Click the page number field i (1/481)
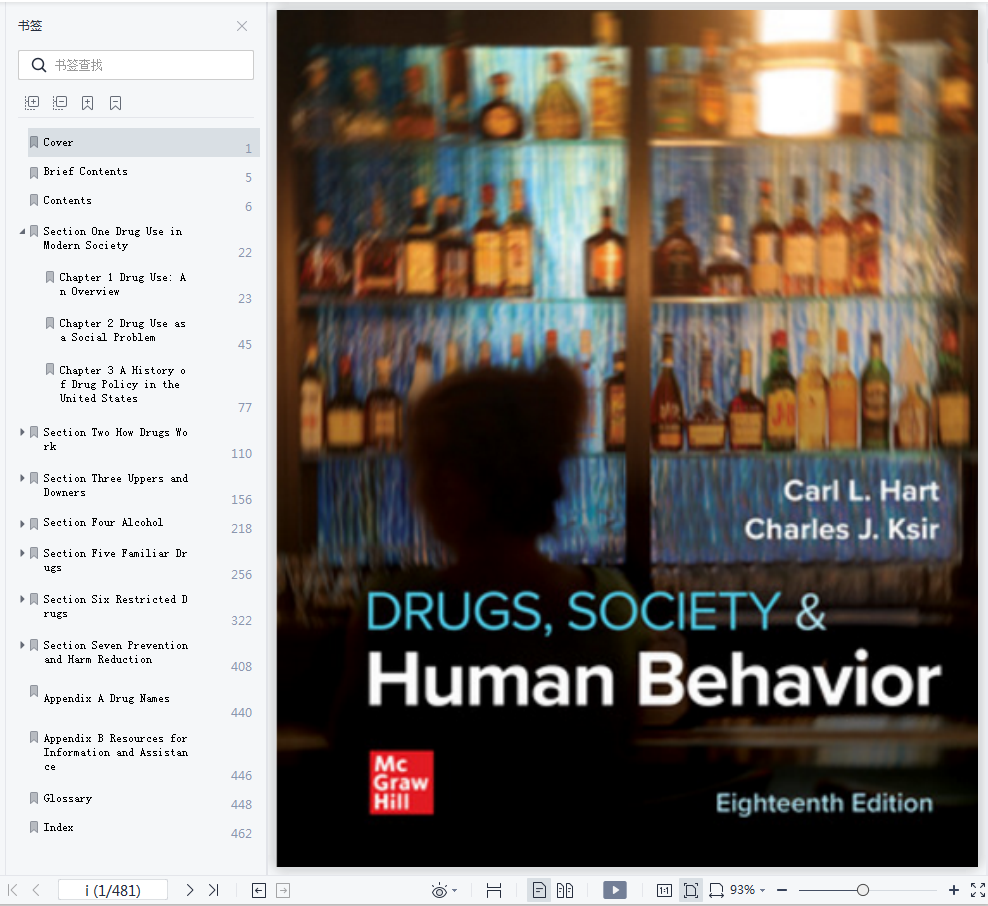Screen dimensions: 988x906 point(113,890)
